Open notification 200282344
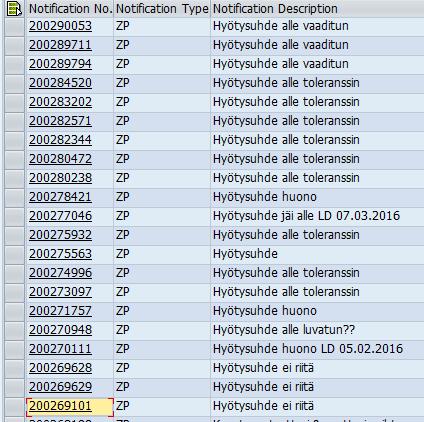This screenshot has height=422, width=424. (x=60, y=140)
